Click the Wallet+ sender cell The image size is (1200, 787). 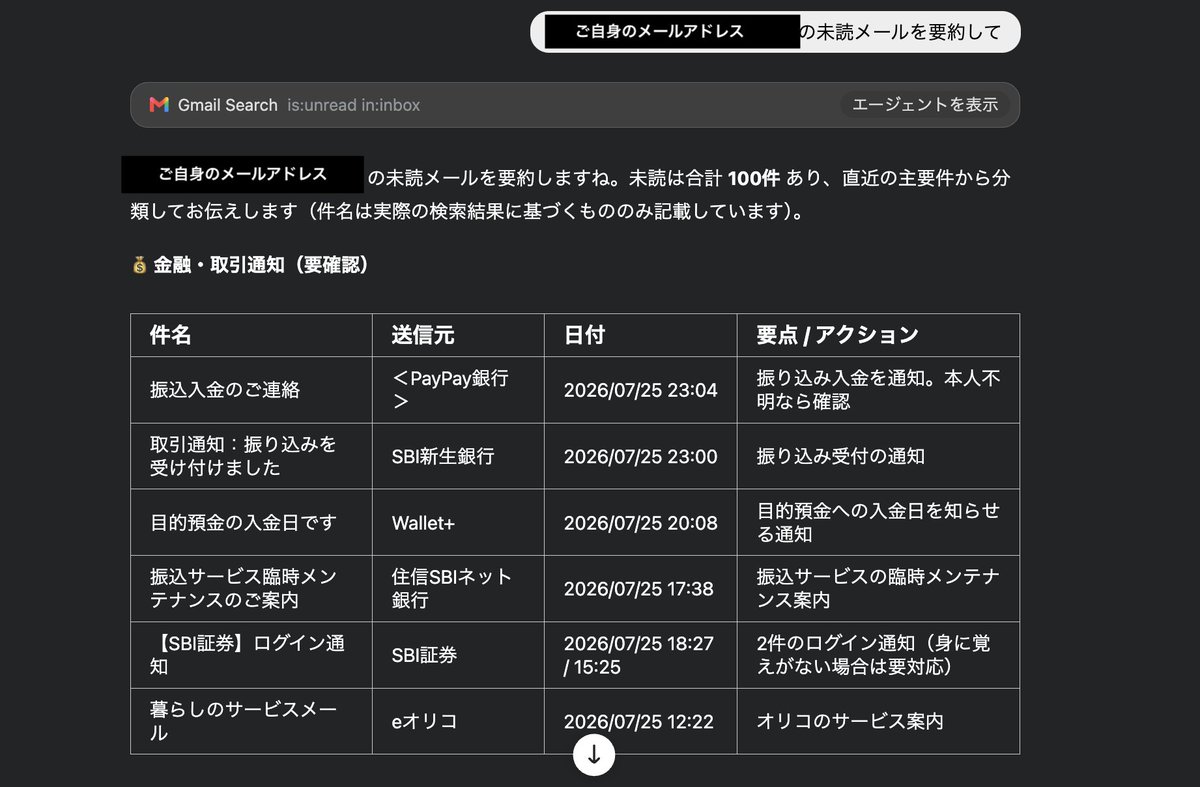pyautogui.click(x=458, y=522)
